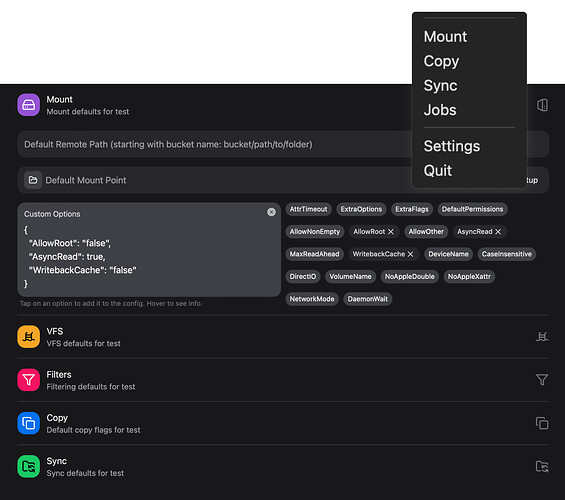
Task: Click the green Sync folder icon
Action: (28, 466)
